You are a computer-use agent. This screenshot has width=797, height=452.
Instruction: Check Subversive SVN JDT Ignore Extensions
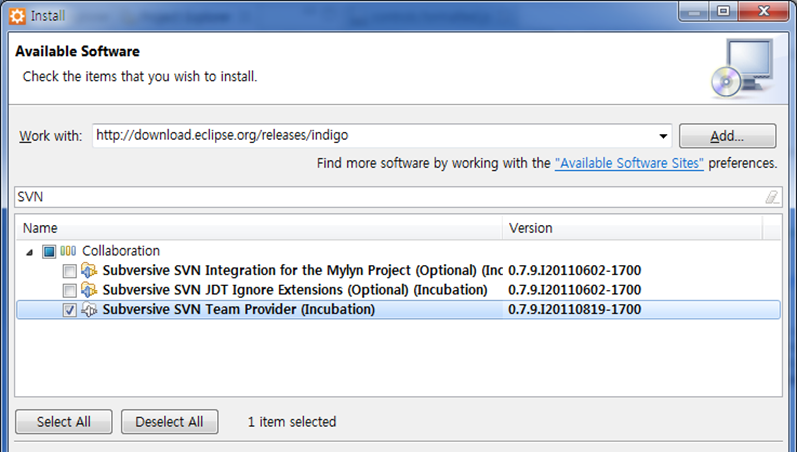click(x=70, y=290)
